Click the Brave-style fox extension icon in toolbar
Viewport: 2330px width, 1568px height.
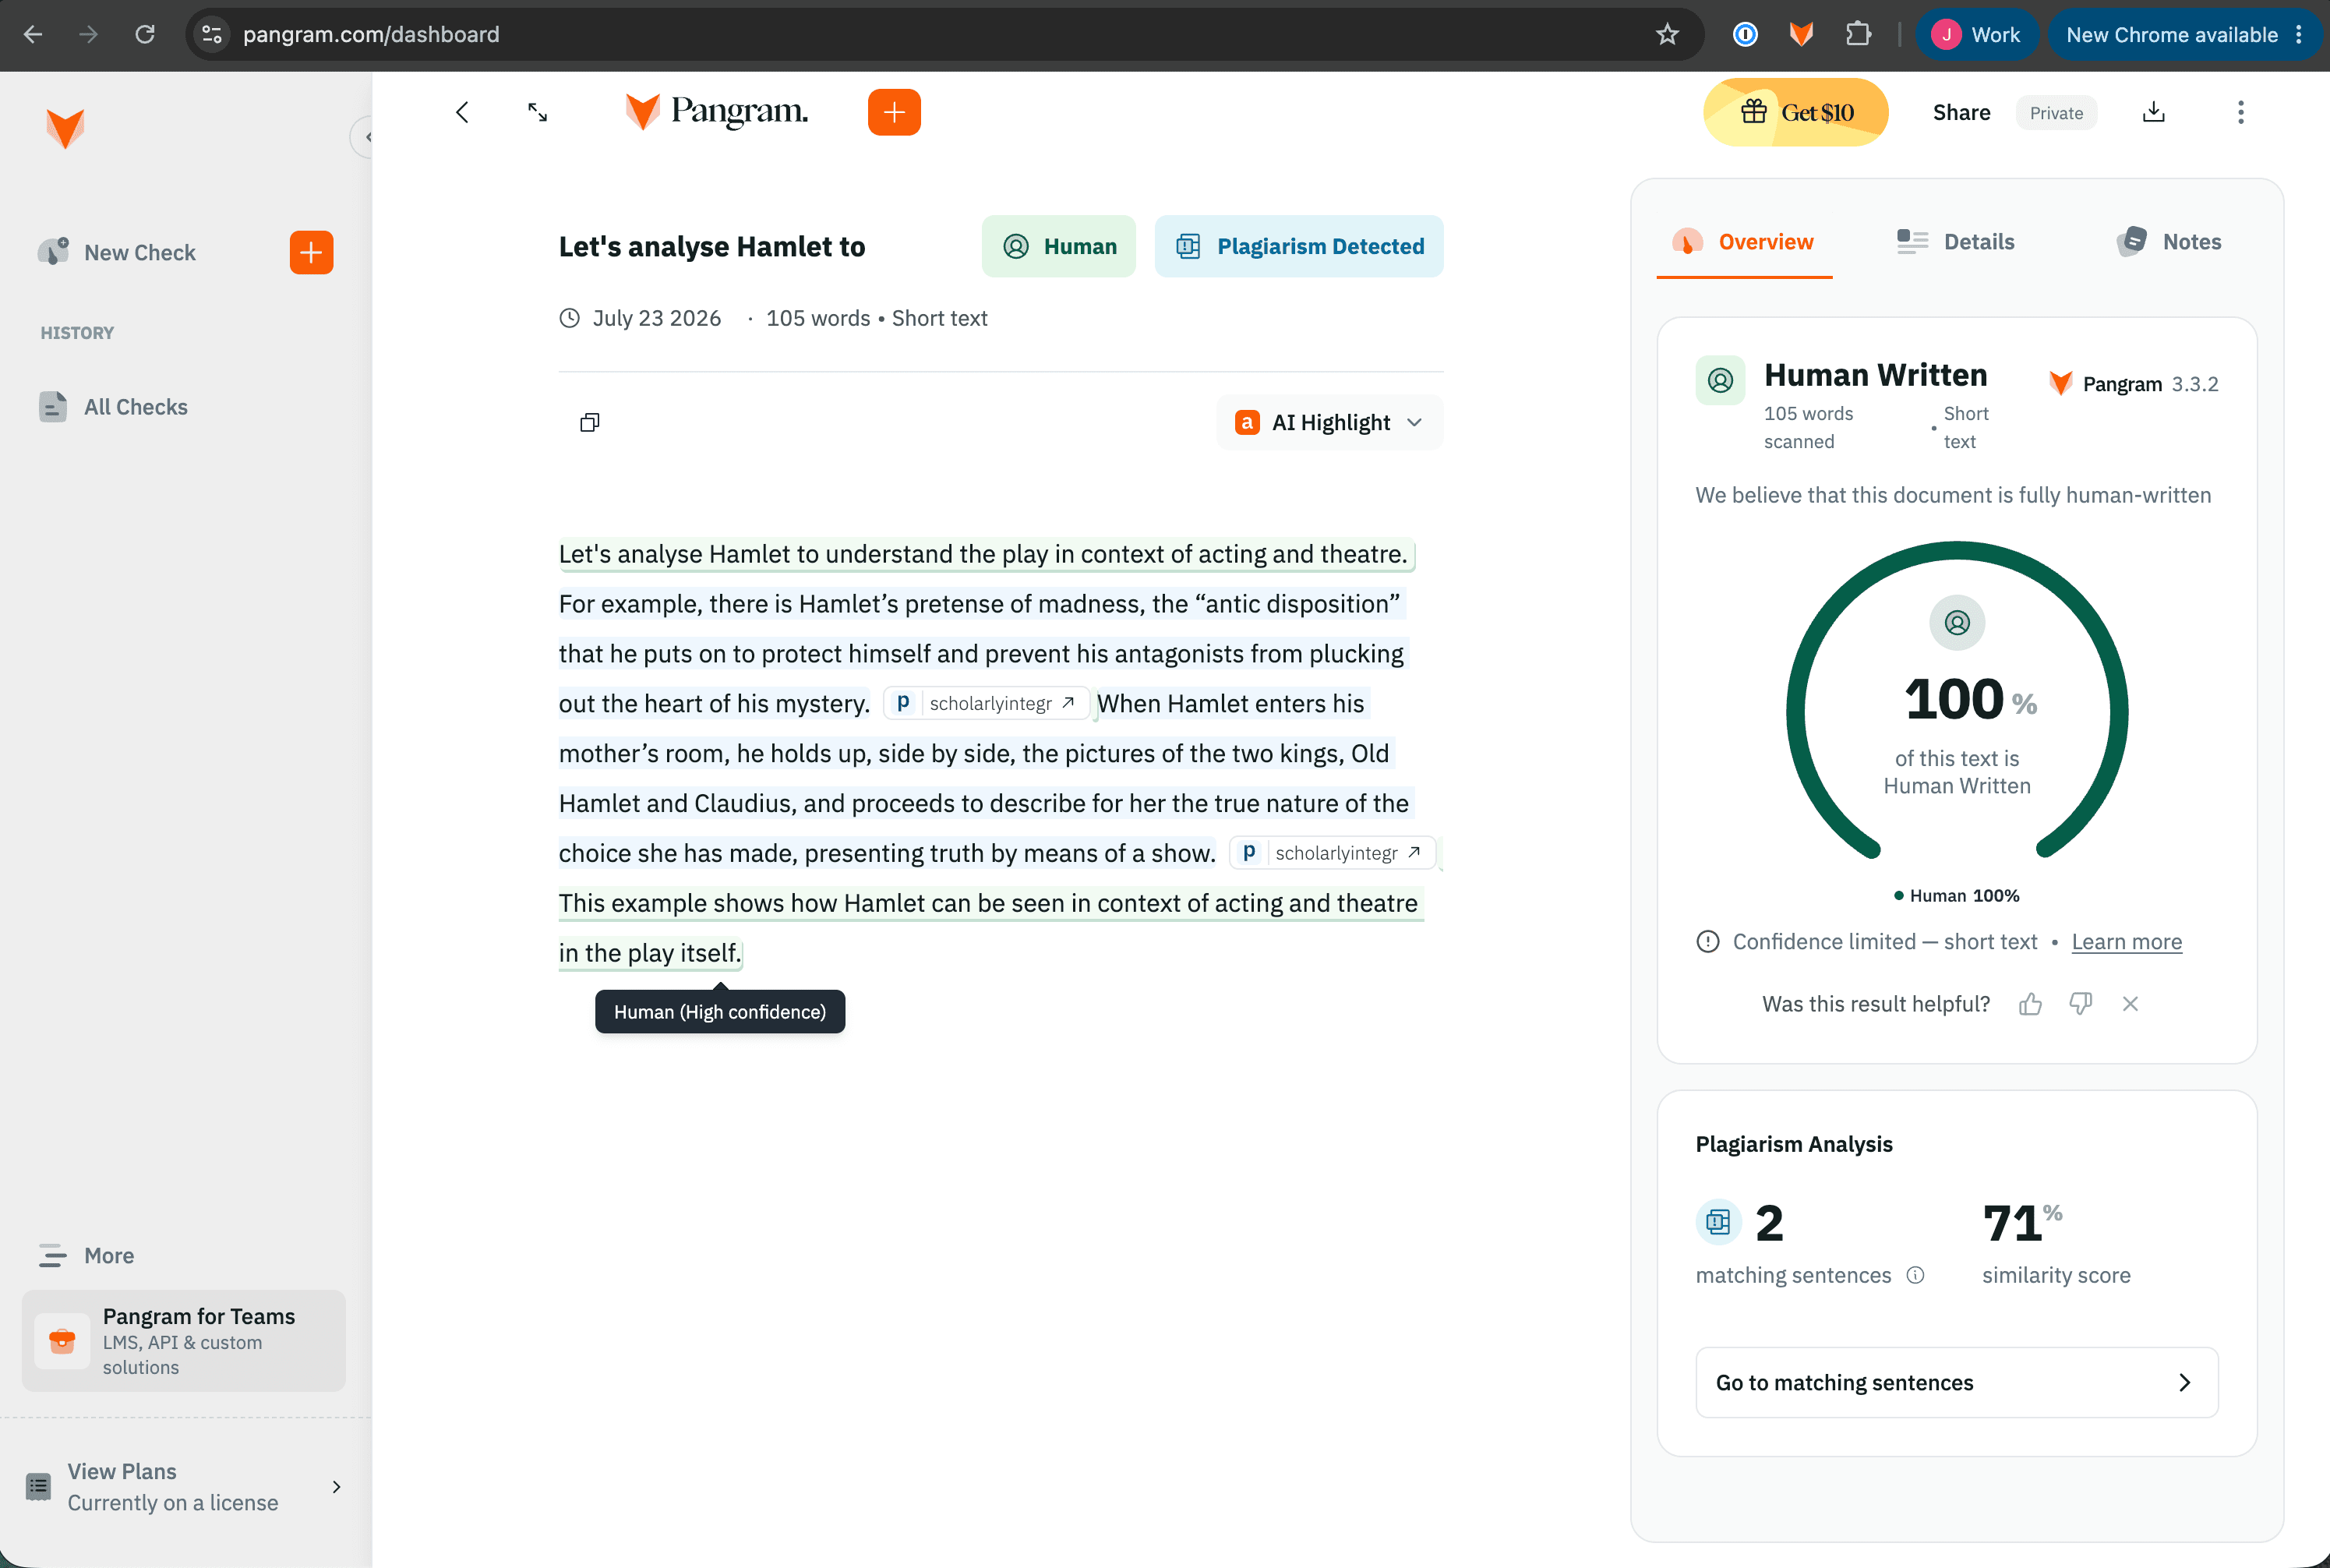[x=1801, y=35]
